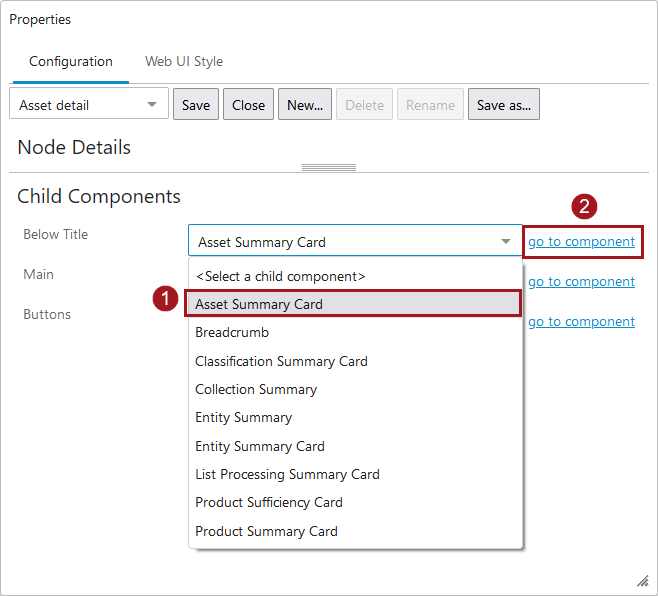Follow go to component link for Below Title
Viewport: 658px width, 596px height.
[581, 242]
